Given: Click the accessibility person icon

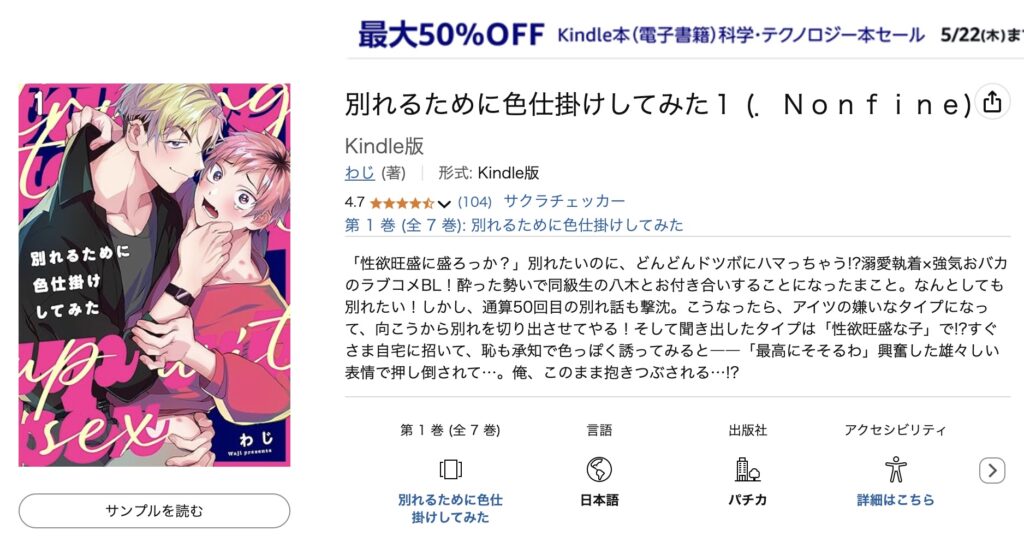Looking at the screenshot, I should click(895, 469).
